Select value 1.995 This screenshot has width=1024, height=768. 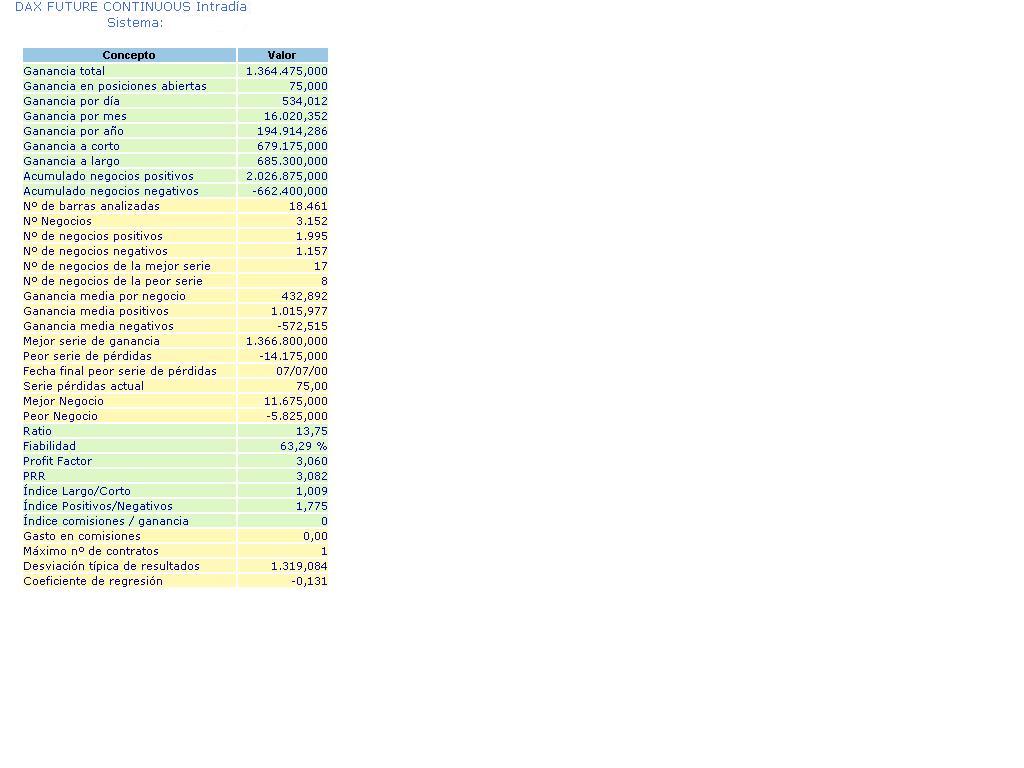click(x=312, y=236)
